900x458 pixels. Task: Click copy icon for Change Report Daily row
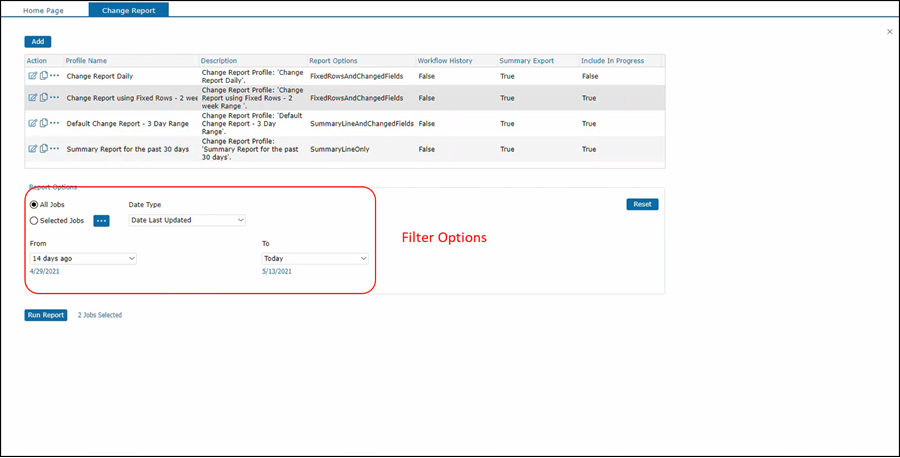(x=43, y=76)
